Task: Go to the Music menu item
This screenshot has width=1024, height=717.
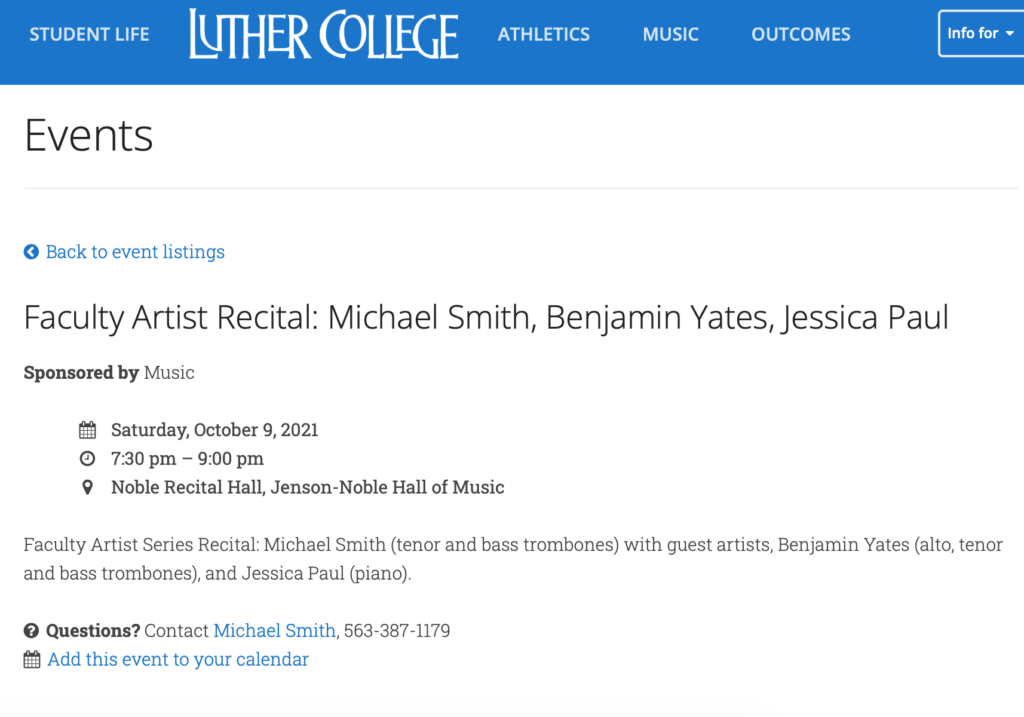Action: click(671, 34)
